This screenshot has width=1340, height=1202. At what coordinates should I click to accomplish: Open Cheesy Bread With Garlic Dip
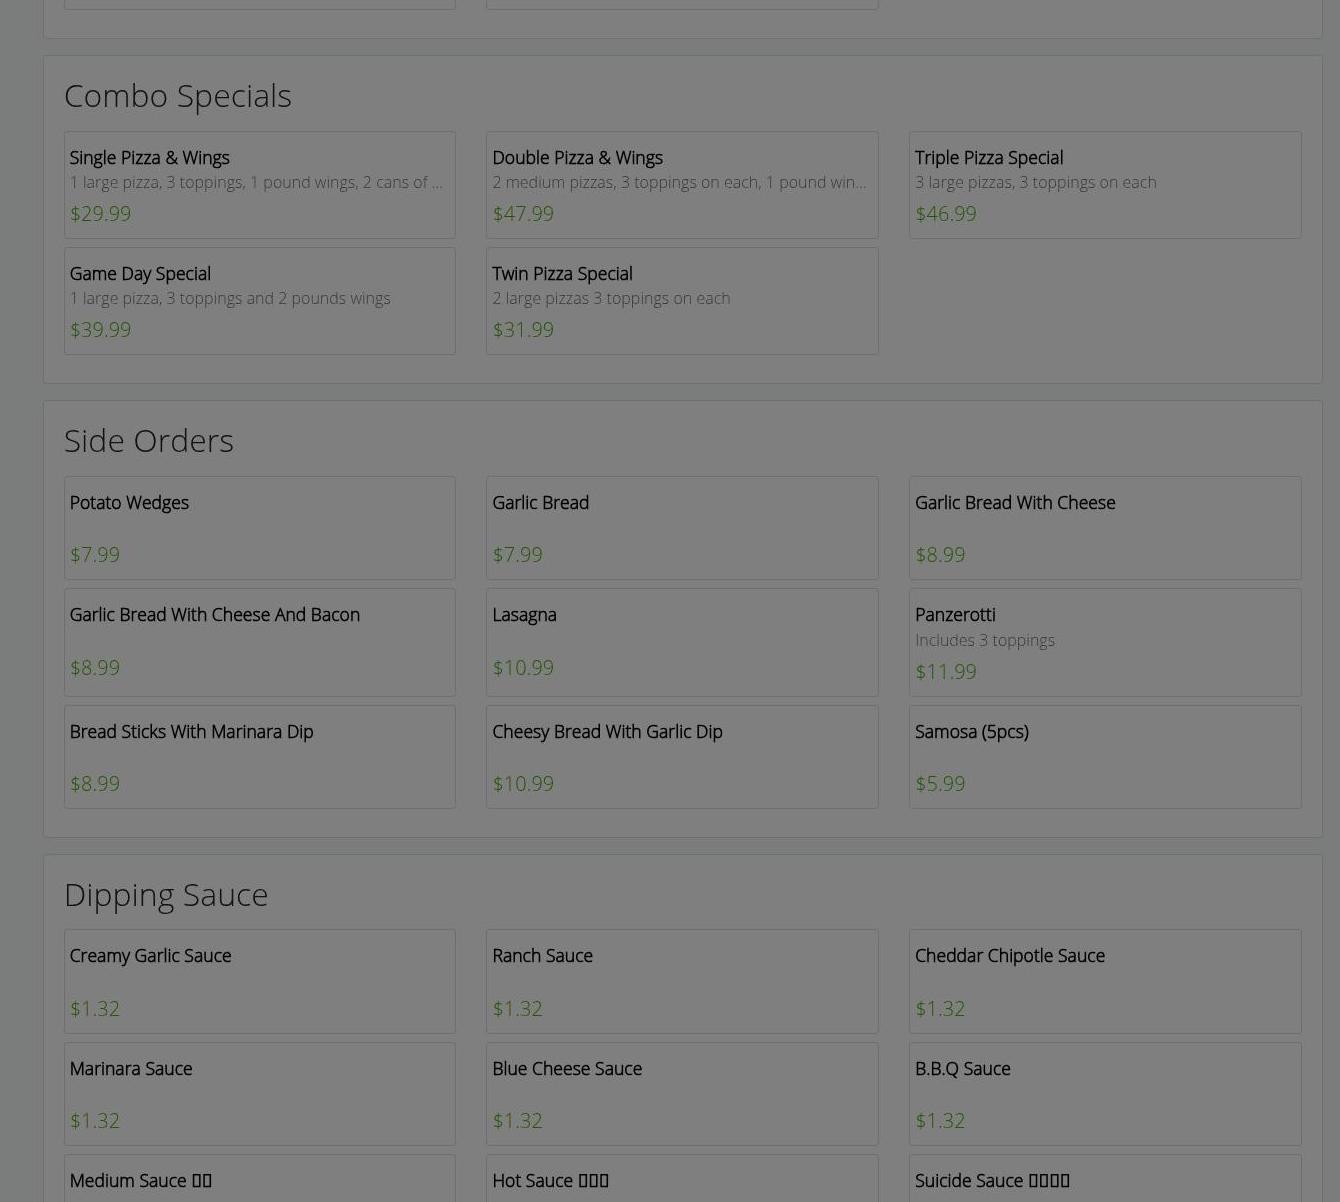pyautogui.click(x=681, y=757)
